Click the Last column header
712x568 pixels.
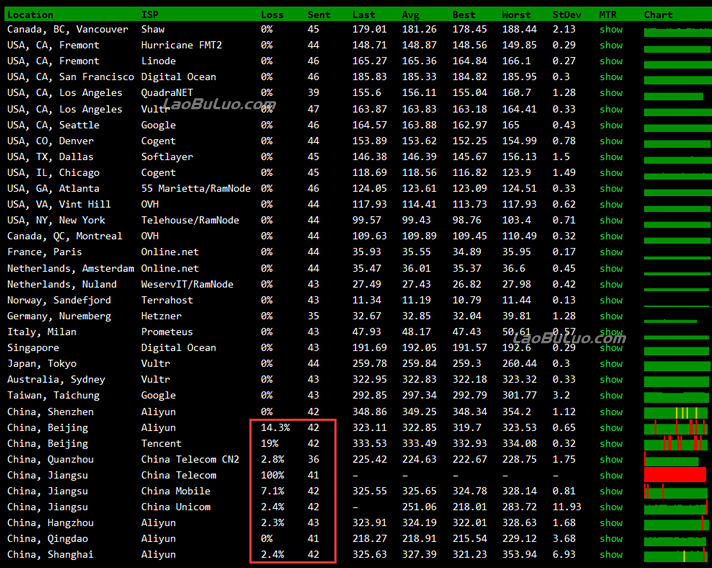[364, 15]
